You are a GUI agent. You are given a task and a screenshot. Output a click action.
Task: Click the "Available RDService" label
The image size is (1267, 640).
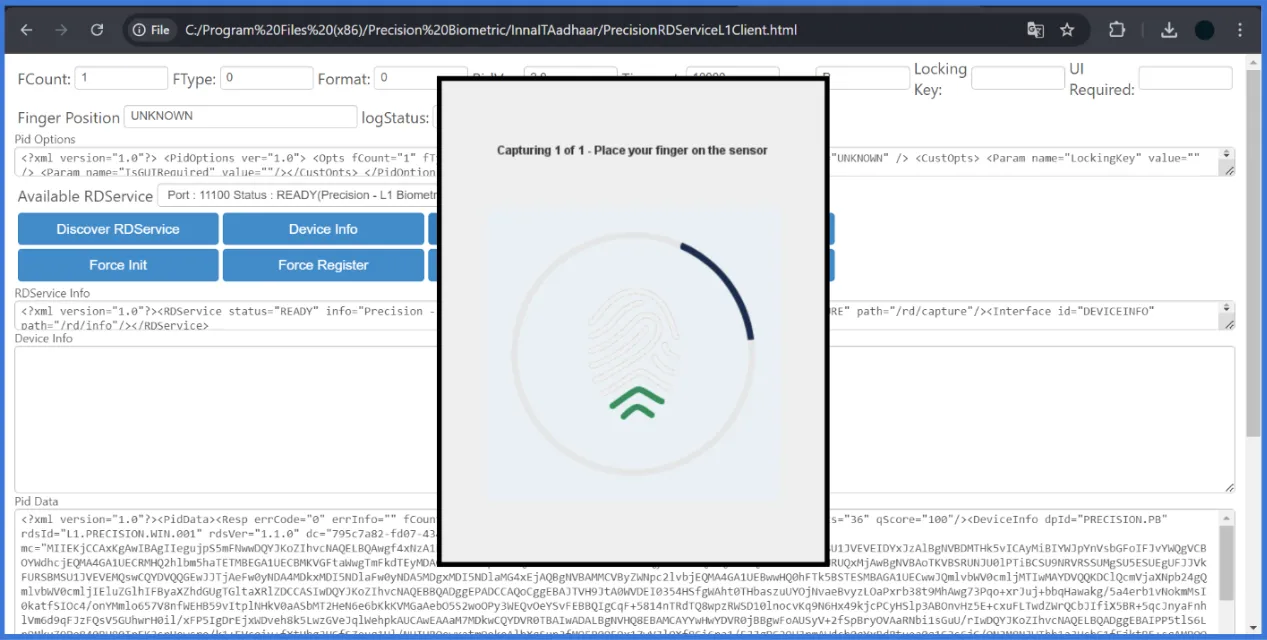85,196
